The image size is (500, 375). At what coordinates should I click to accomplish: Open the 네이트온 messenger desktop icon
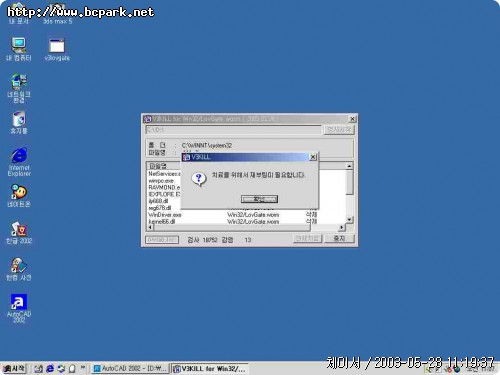[19, 195]
